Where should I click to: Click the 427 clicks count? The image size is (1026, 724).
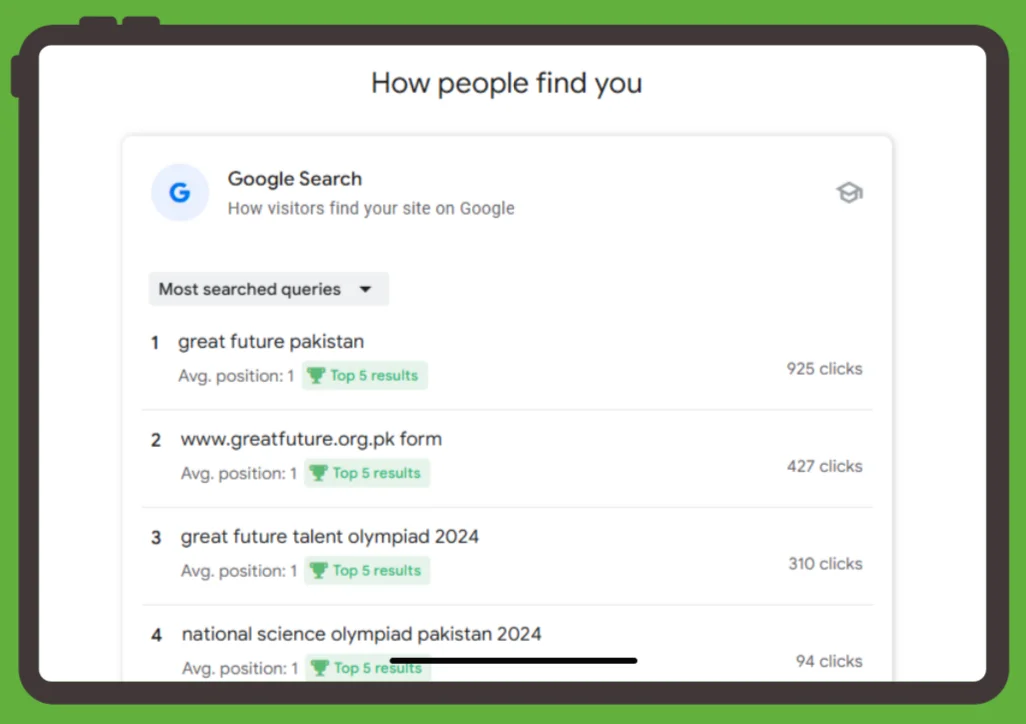(x=824, y=466)
